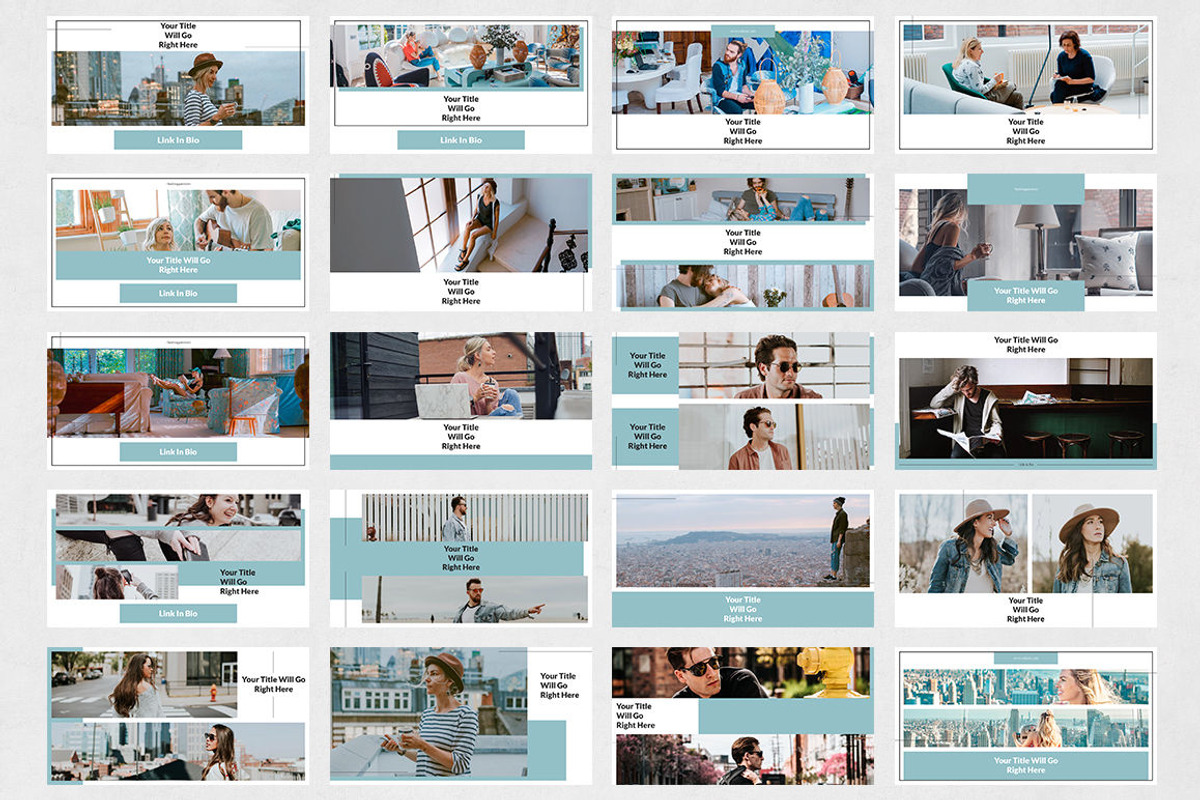Image resolution: width=1200 pixels, height=800 pixels.
Task: Click the title under the rooftop laptop photo
Action: pyautogui.click(x=461, y=437)
